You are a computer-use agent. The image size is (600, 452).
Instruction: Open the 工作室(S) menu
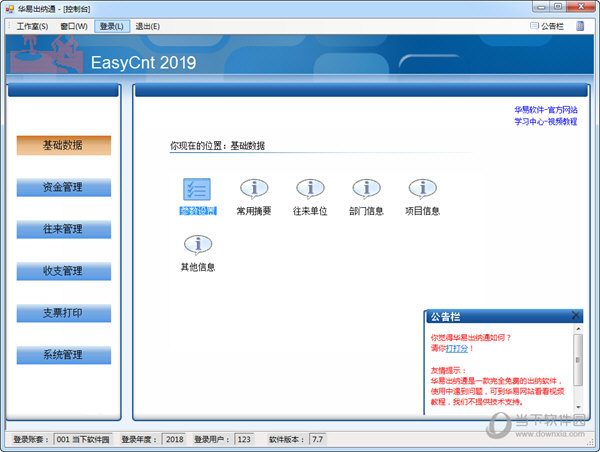coord(32,26)
